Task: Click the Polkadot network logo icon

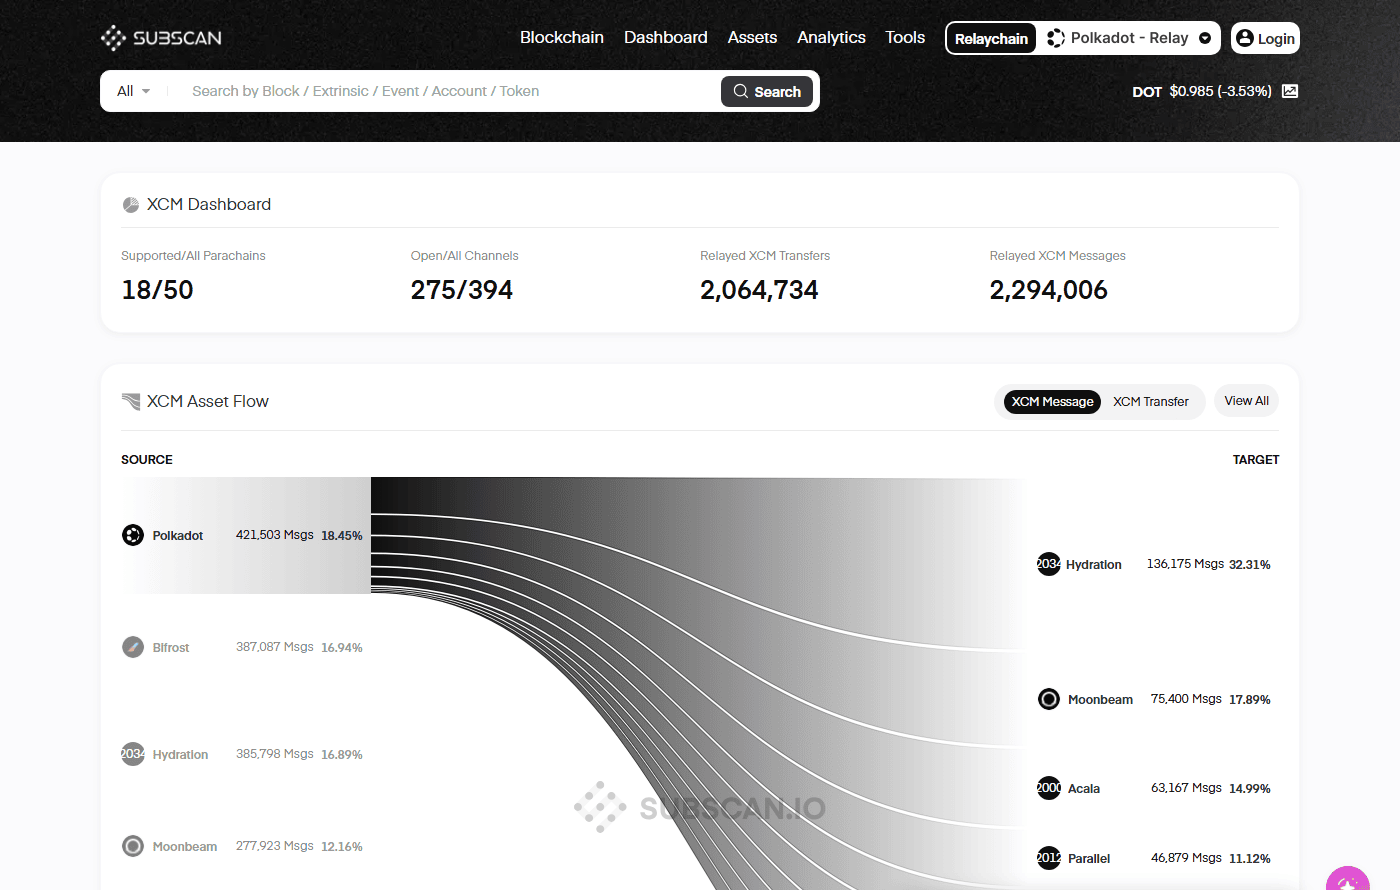Action: pyautogui.click(x=1055, y=38)
